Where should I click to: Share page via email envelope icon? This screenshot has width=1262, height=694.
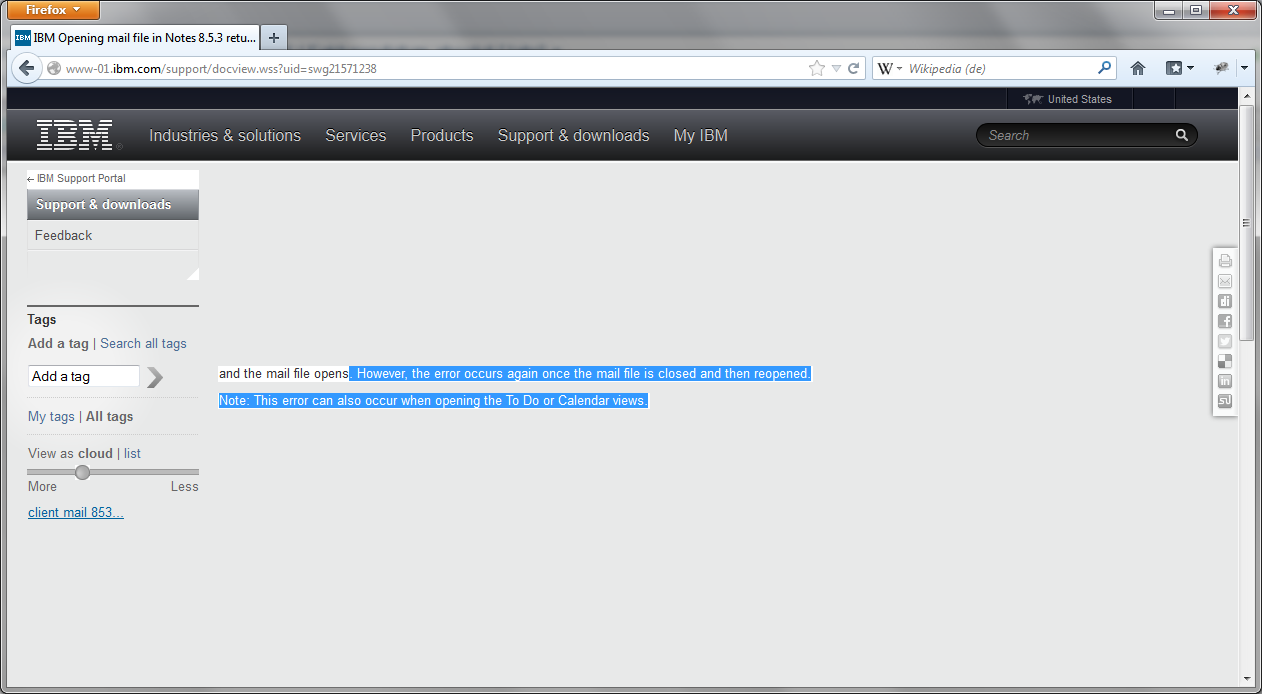point(1225,281)
